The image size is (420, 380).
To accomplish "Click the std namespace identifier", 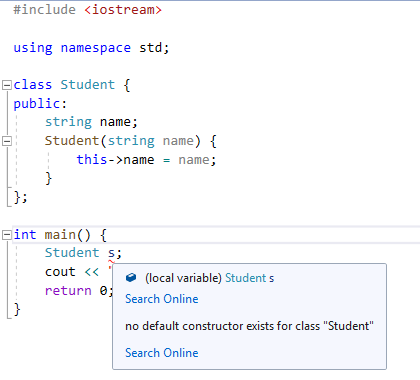I will [x=151, y=48].
